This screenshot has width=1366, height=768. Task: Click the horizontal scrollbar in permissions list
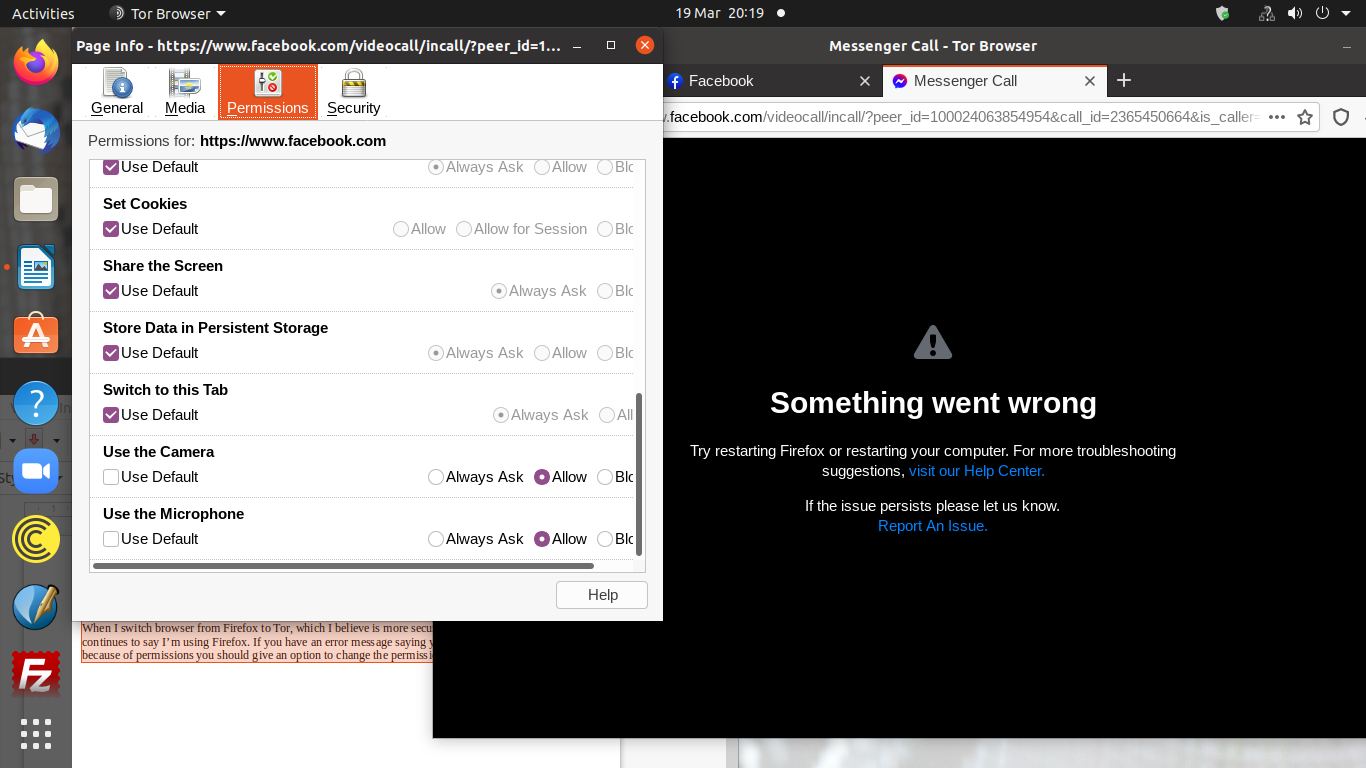click(x=343, y=566)
